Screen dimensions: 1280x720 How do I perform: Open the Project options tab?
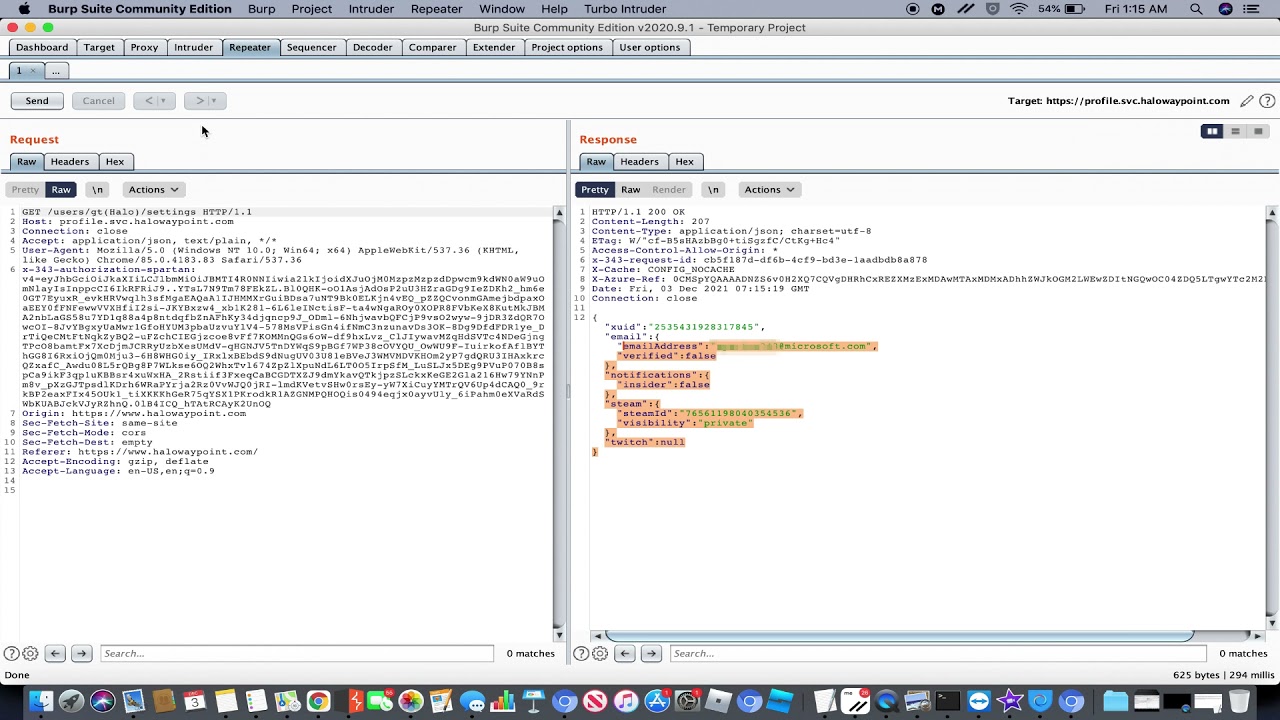click(567, 48)
